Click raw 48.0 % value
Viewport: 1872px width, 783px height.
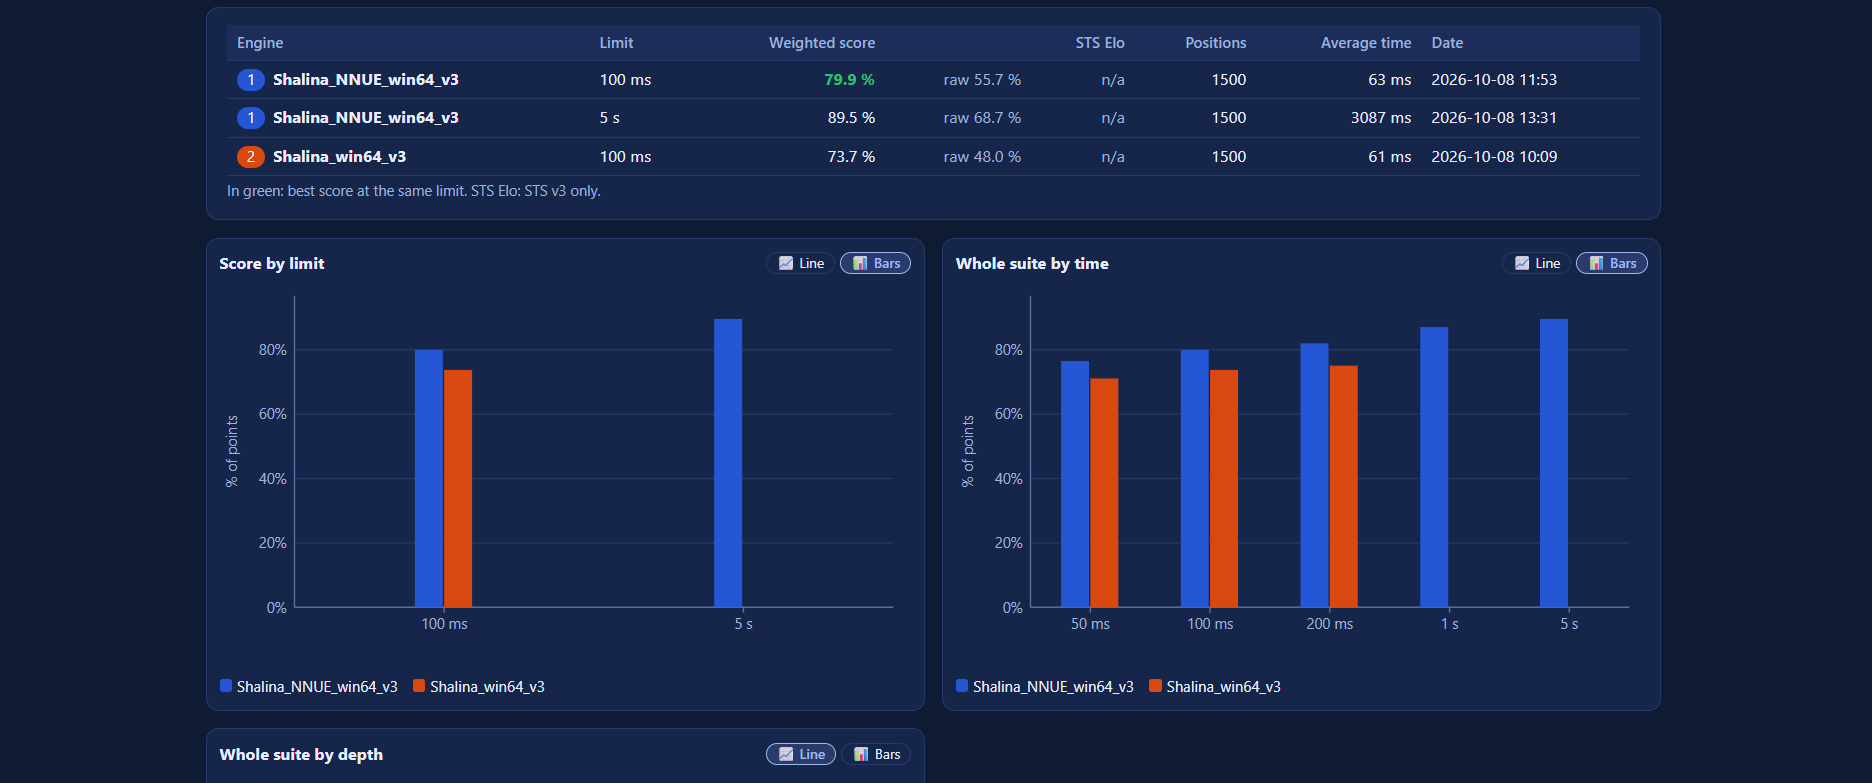(x=982, y=157)
